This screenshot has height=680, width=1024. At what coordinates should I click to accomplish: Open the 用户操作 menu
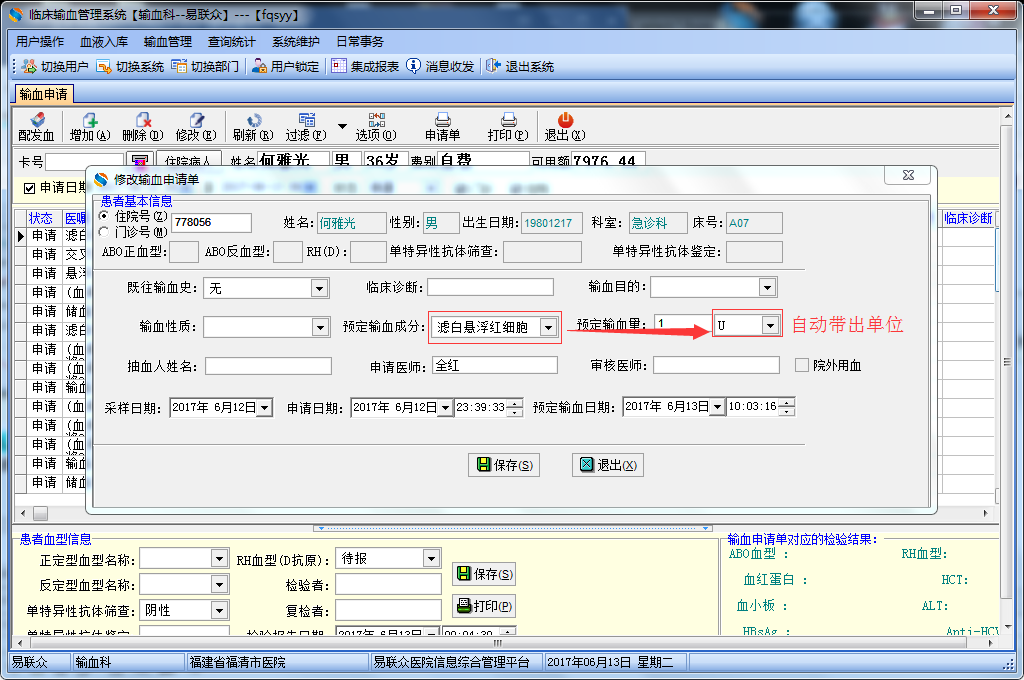tap(40, 42)
